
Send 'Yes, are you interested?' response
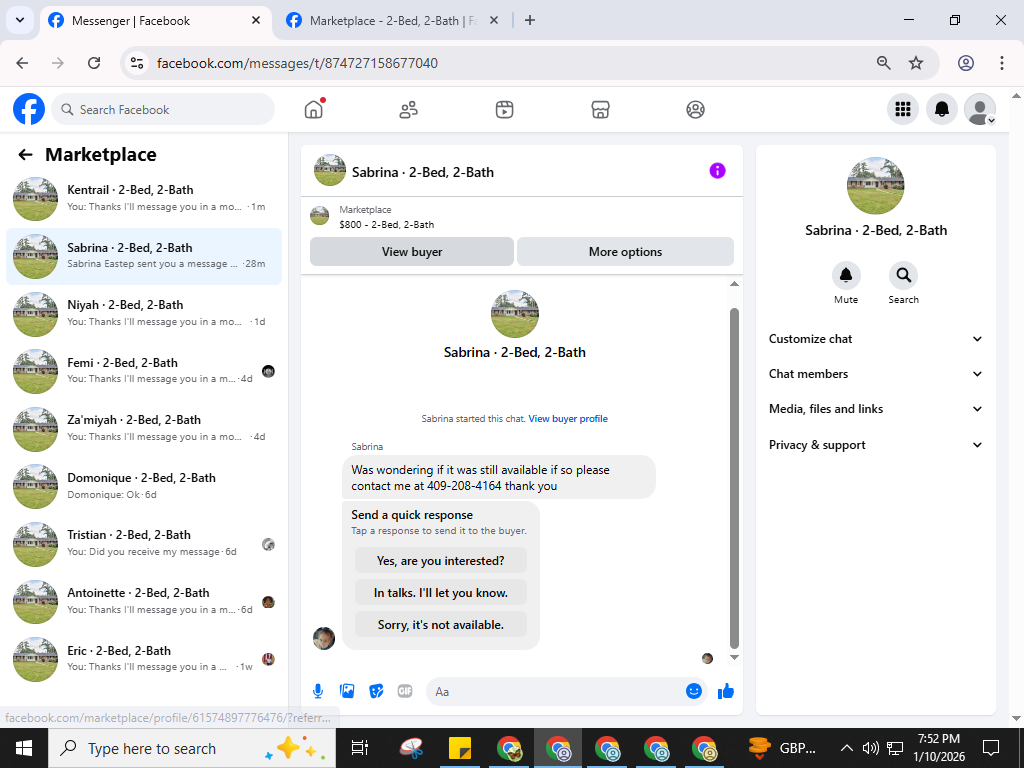441,561
